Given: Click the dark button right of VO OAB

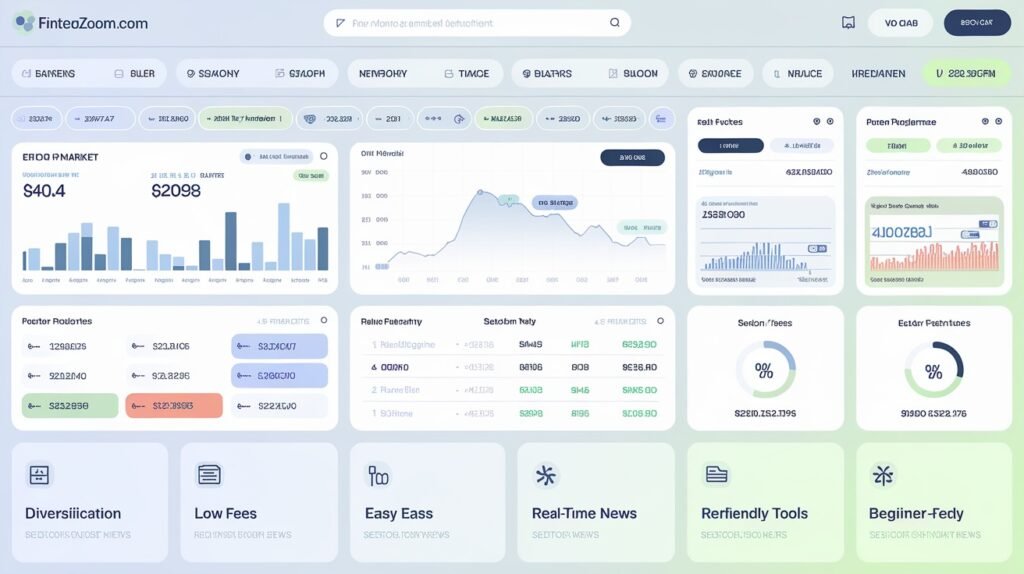Looking at the screenshot, I should (x=977, y=23).
